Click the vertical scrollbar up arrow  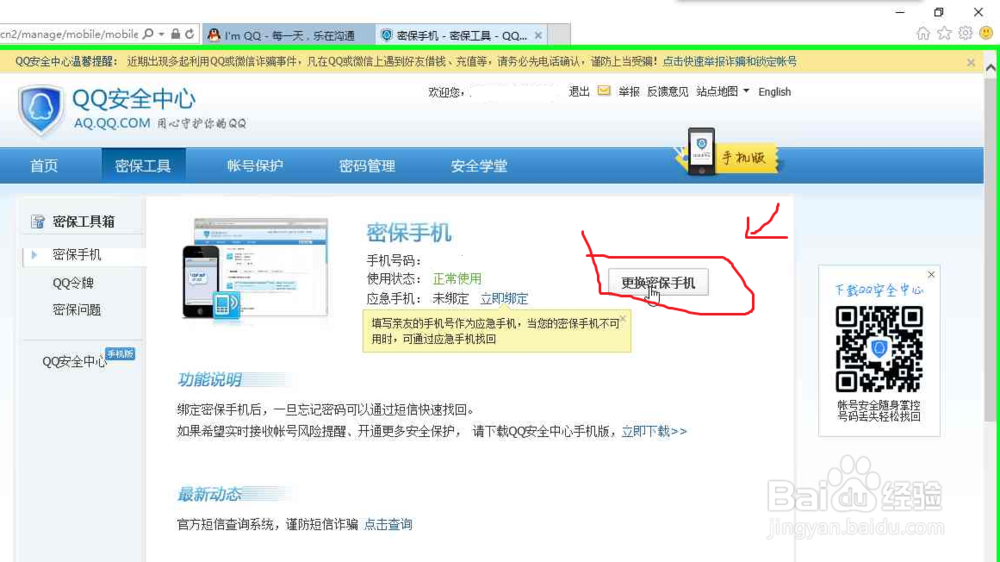click(990, 67)
